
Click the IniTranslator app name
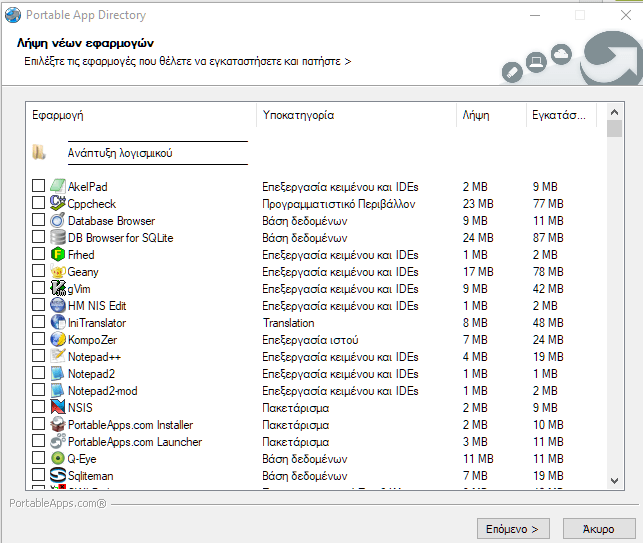(97, 323)
